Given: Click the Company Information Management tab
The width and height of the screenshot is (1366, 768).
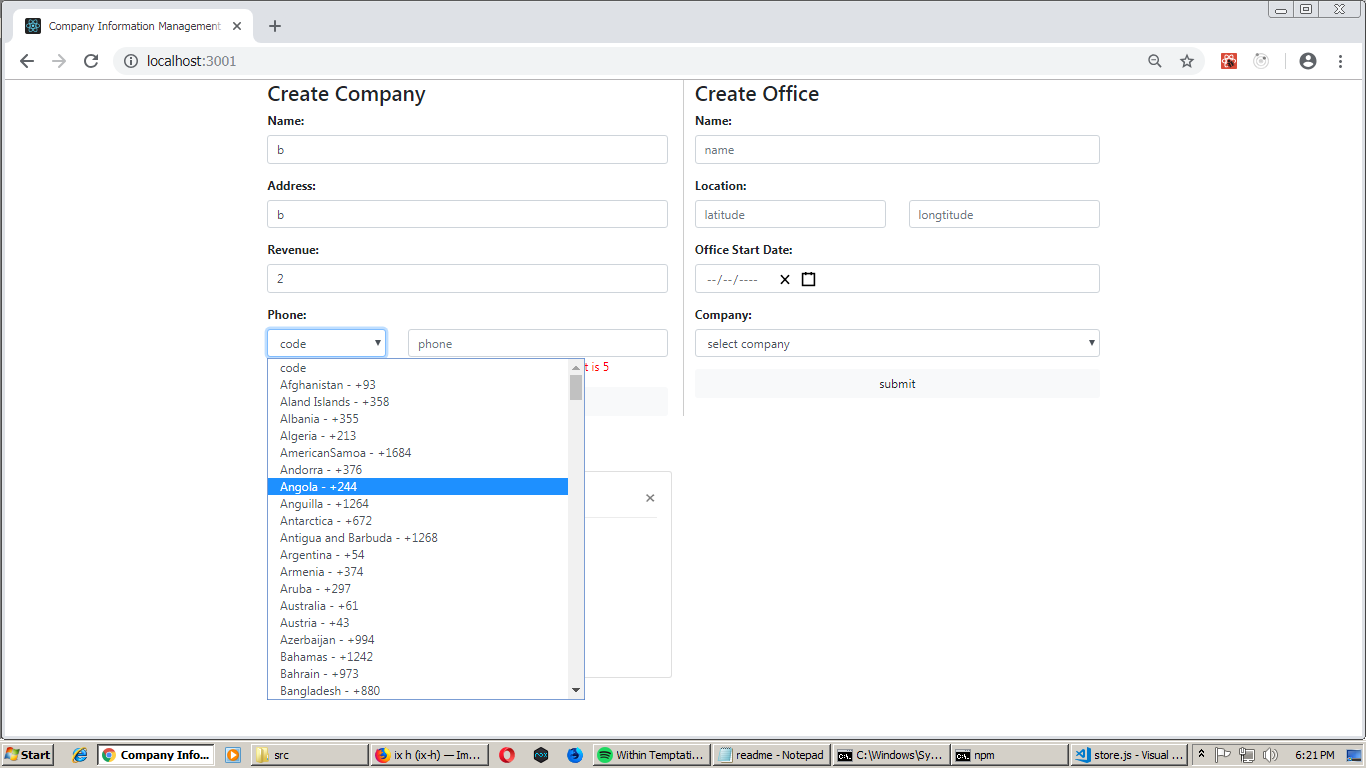Looking at the screenshot, I should (132, 26).
